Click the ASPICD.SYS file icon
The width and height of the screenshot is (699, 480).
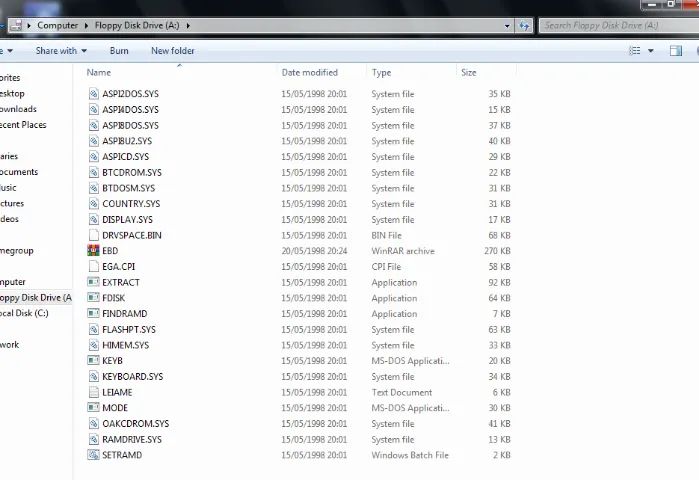click(93, 156)
